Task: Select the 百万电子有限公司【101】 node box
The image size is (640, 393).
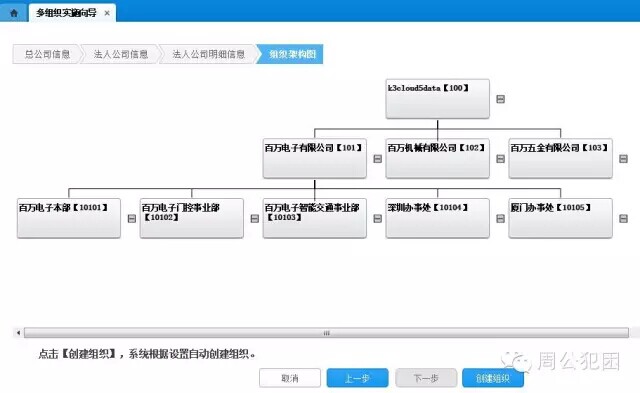Action: (315, 158)
